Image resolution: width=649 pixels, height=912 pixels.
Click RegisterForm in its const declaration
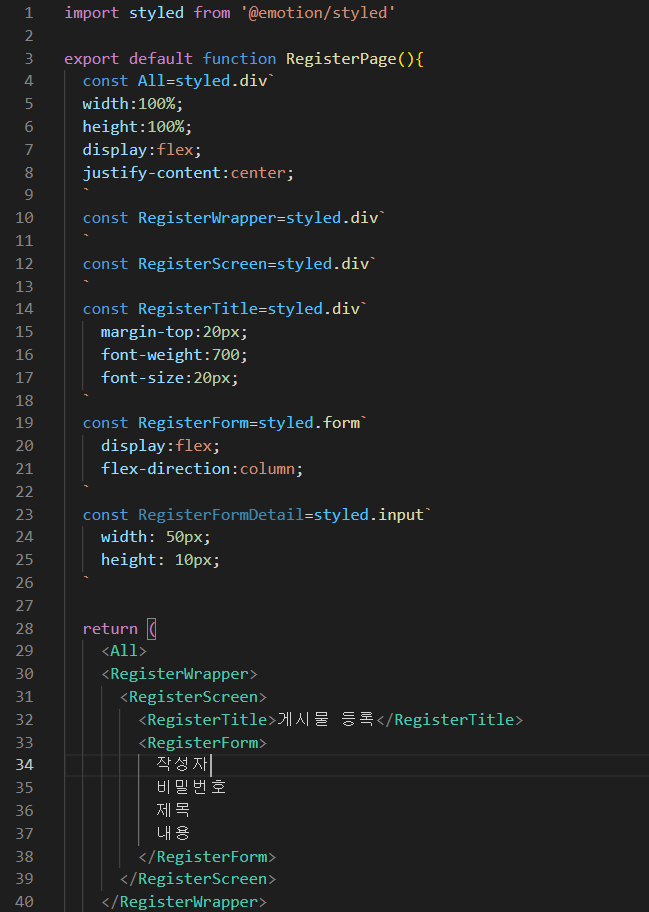tap(193, 423)
